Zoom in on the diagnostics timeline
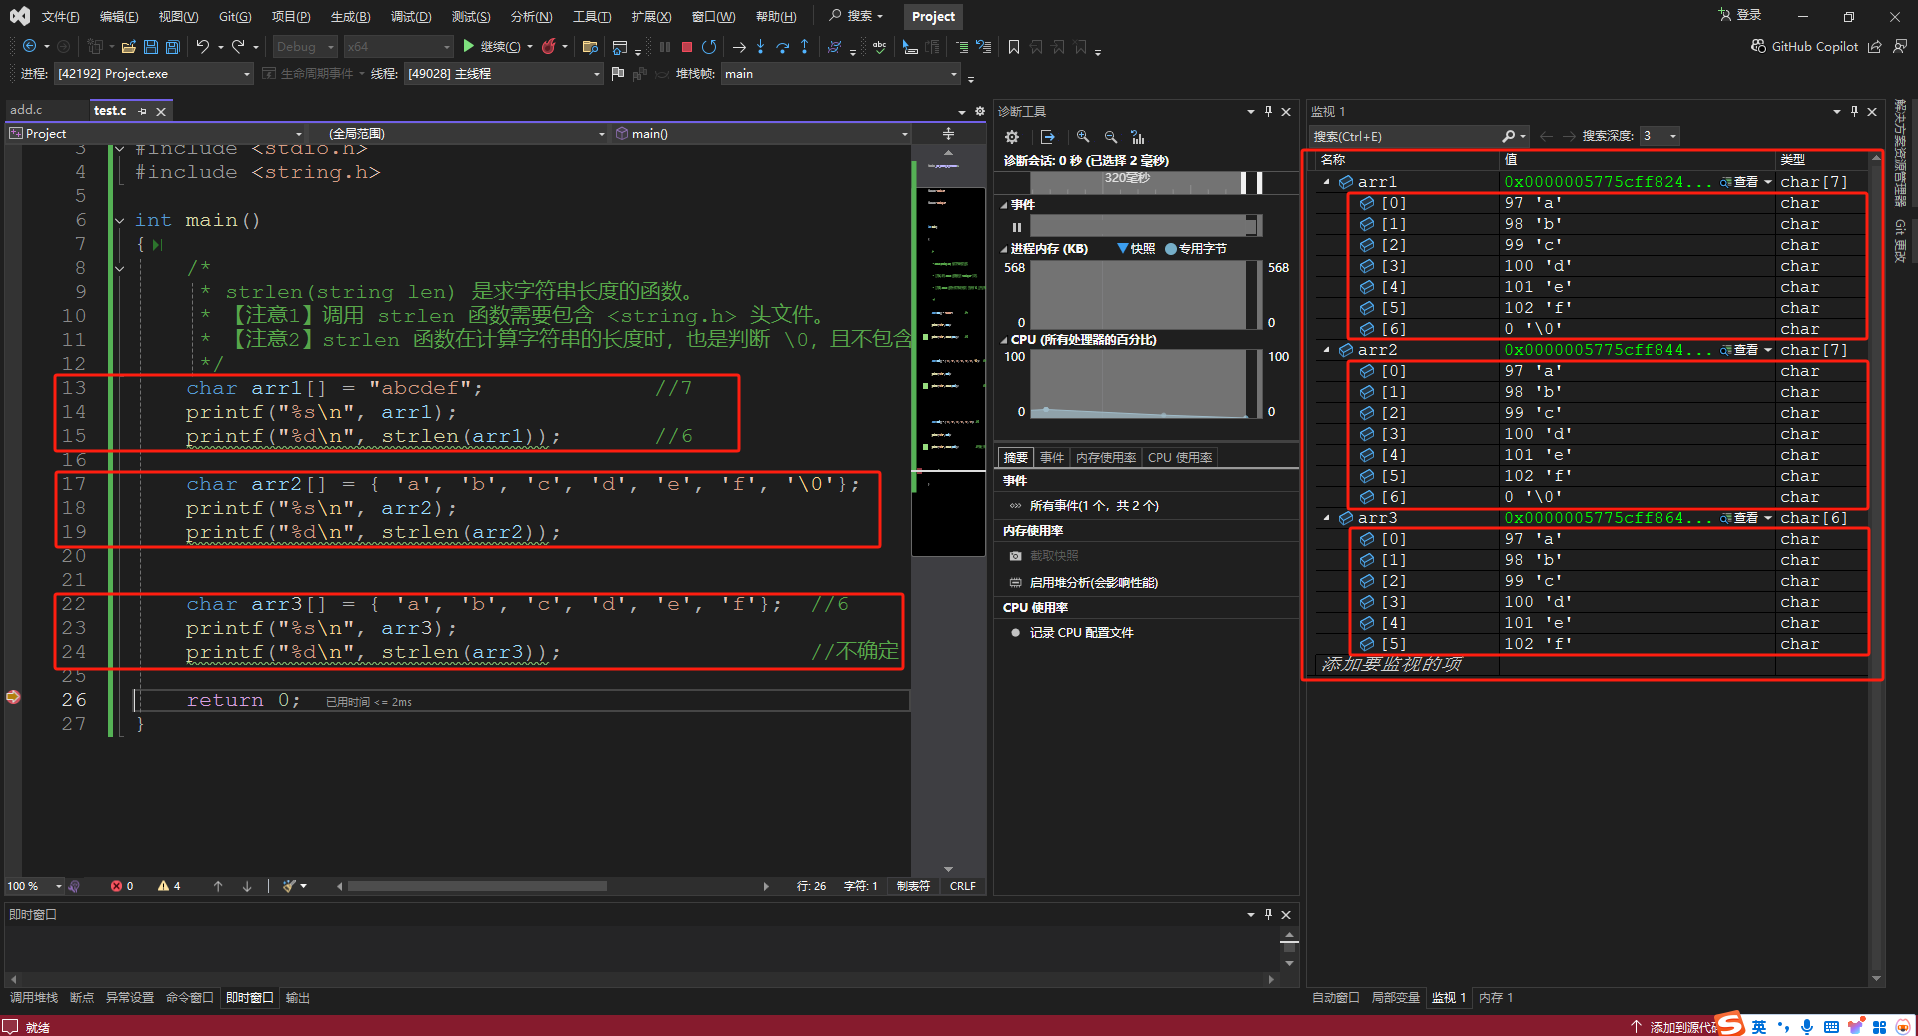This screenshot has width=1918, height=1036. [x=1083, y=137]
